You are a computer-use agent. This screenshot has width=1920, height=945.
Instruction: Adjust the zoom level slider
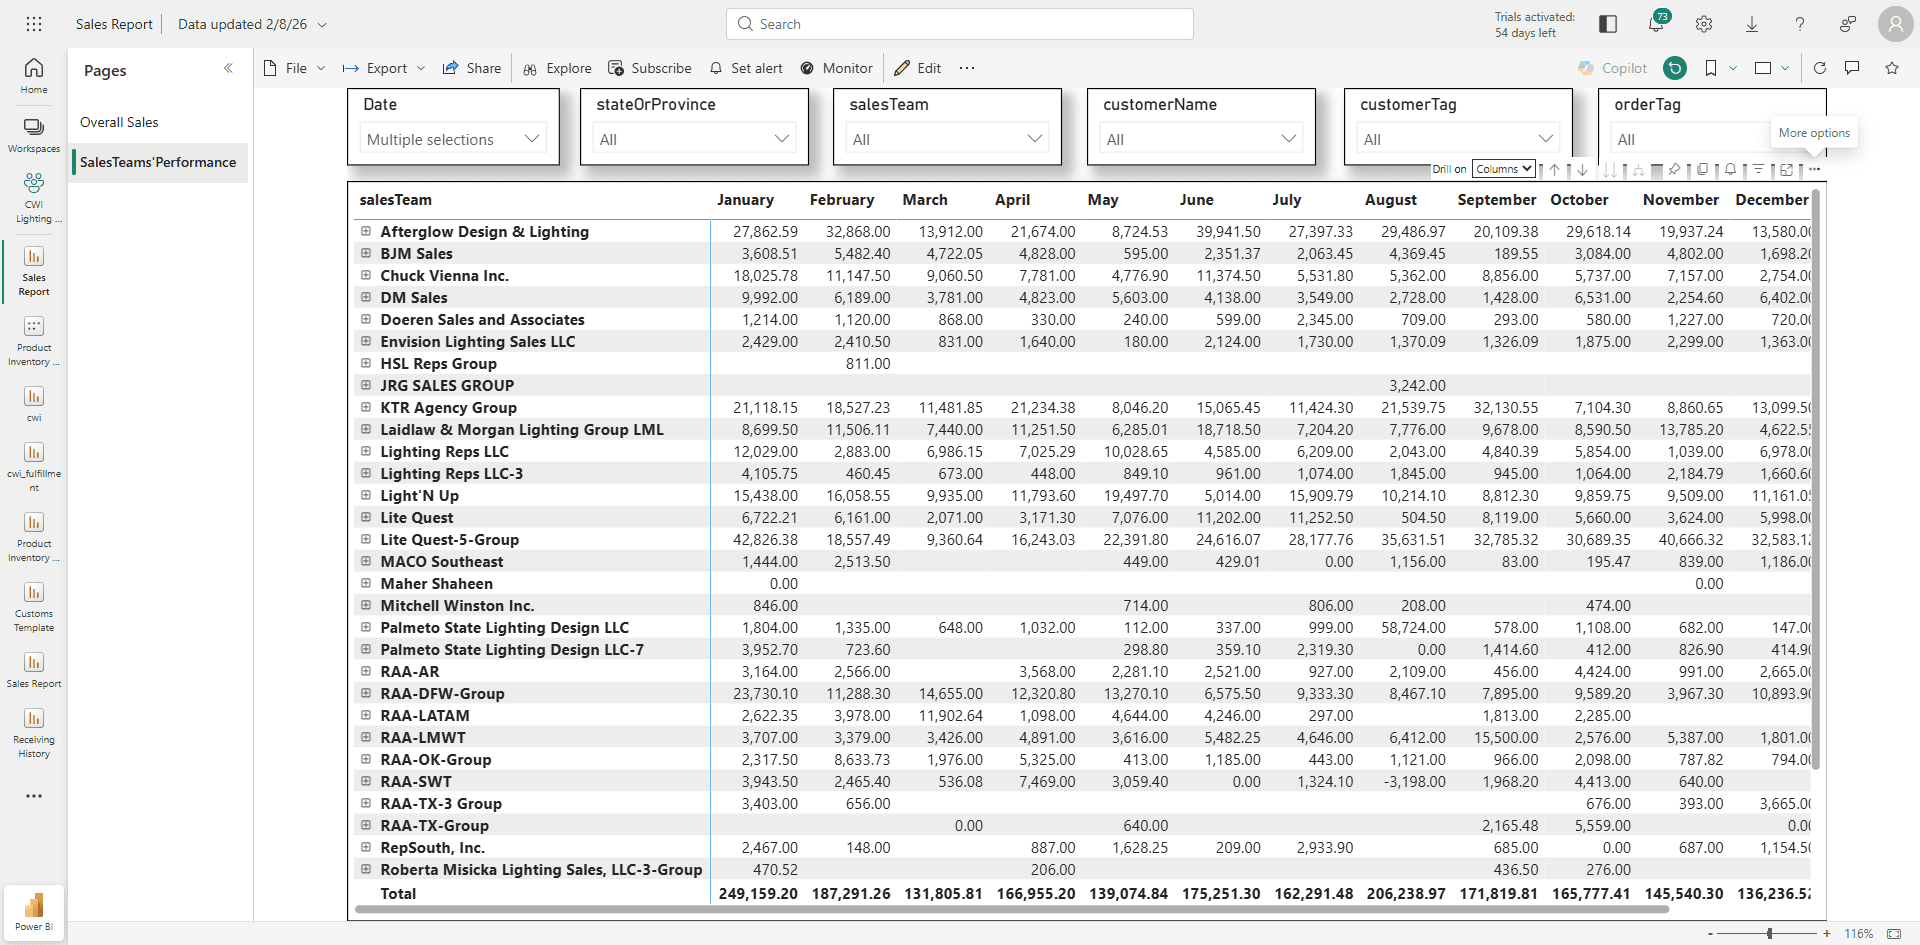pos(1769,933)
